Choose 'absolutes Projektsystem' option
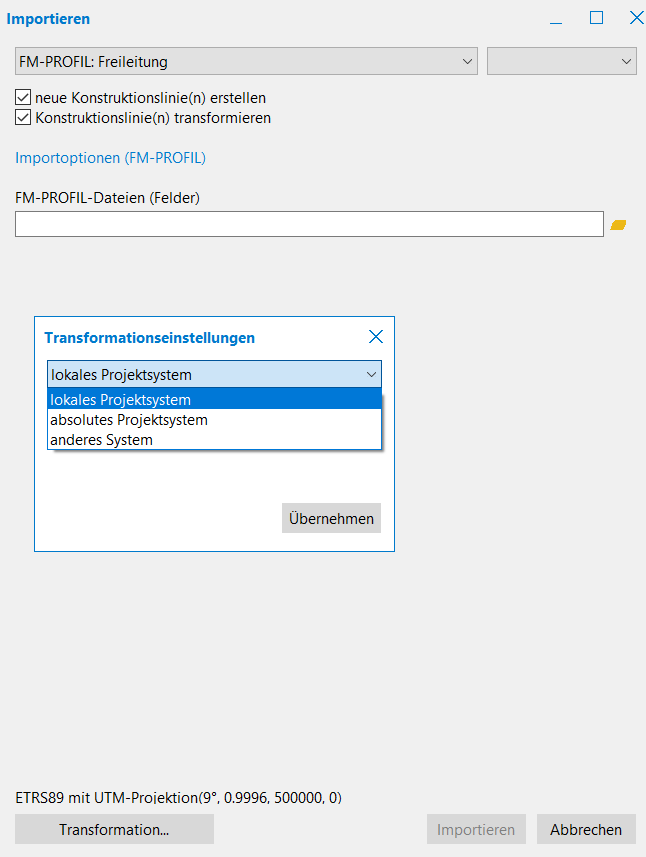This screenshot has width=646, height=857. click(x=214, y=420)
